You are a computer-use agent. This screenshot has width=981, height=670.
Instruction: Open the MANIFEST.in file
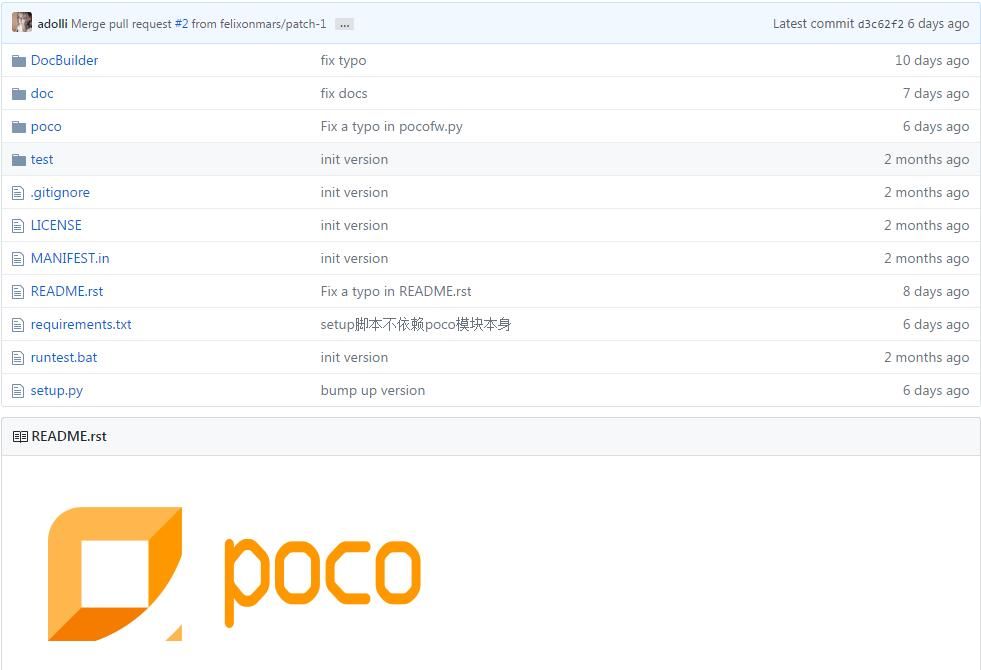pos(70,258)
